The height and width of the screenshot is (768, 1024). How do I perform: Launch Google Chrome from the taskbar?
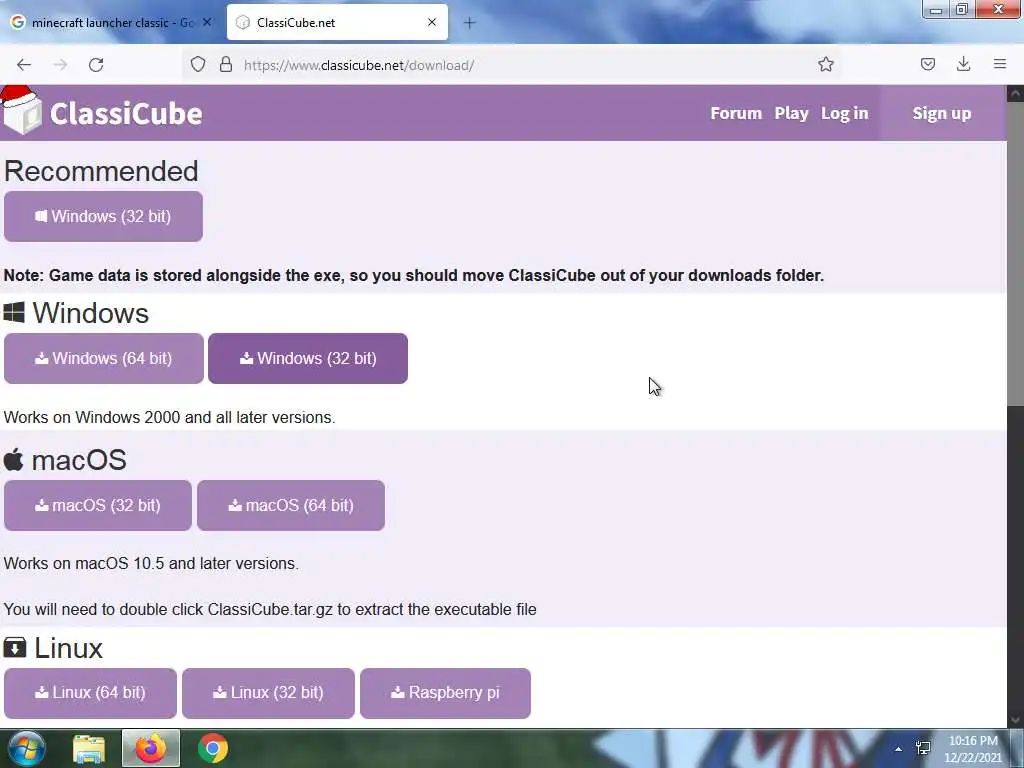coord(213,748)
